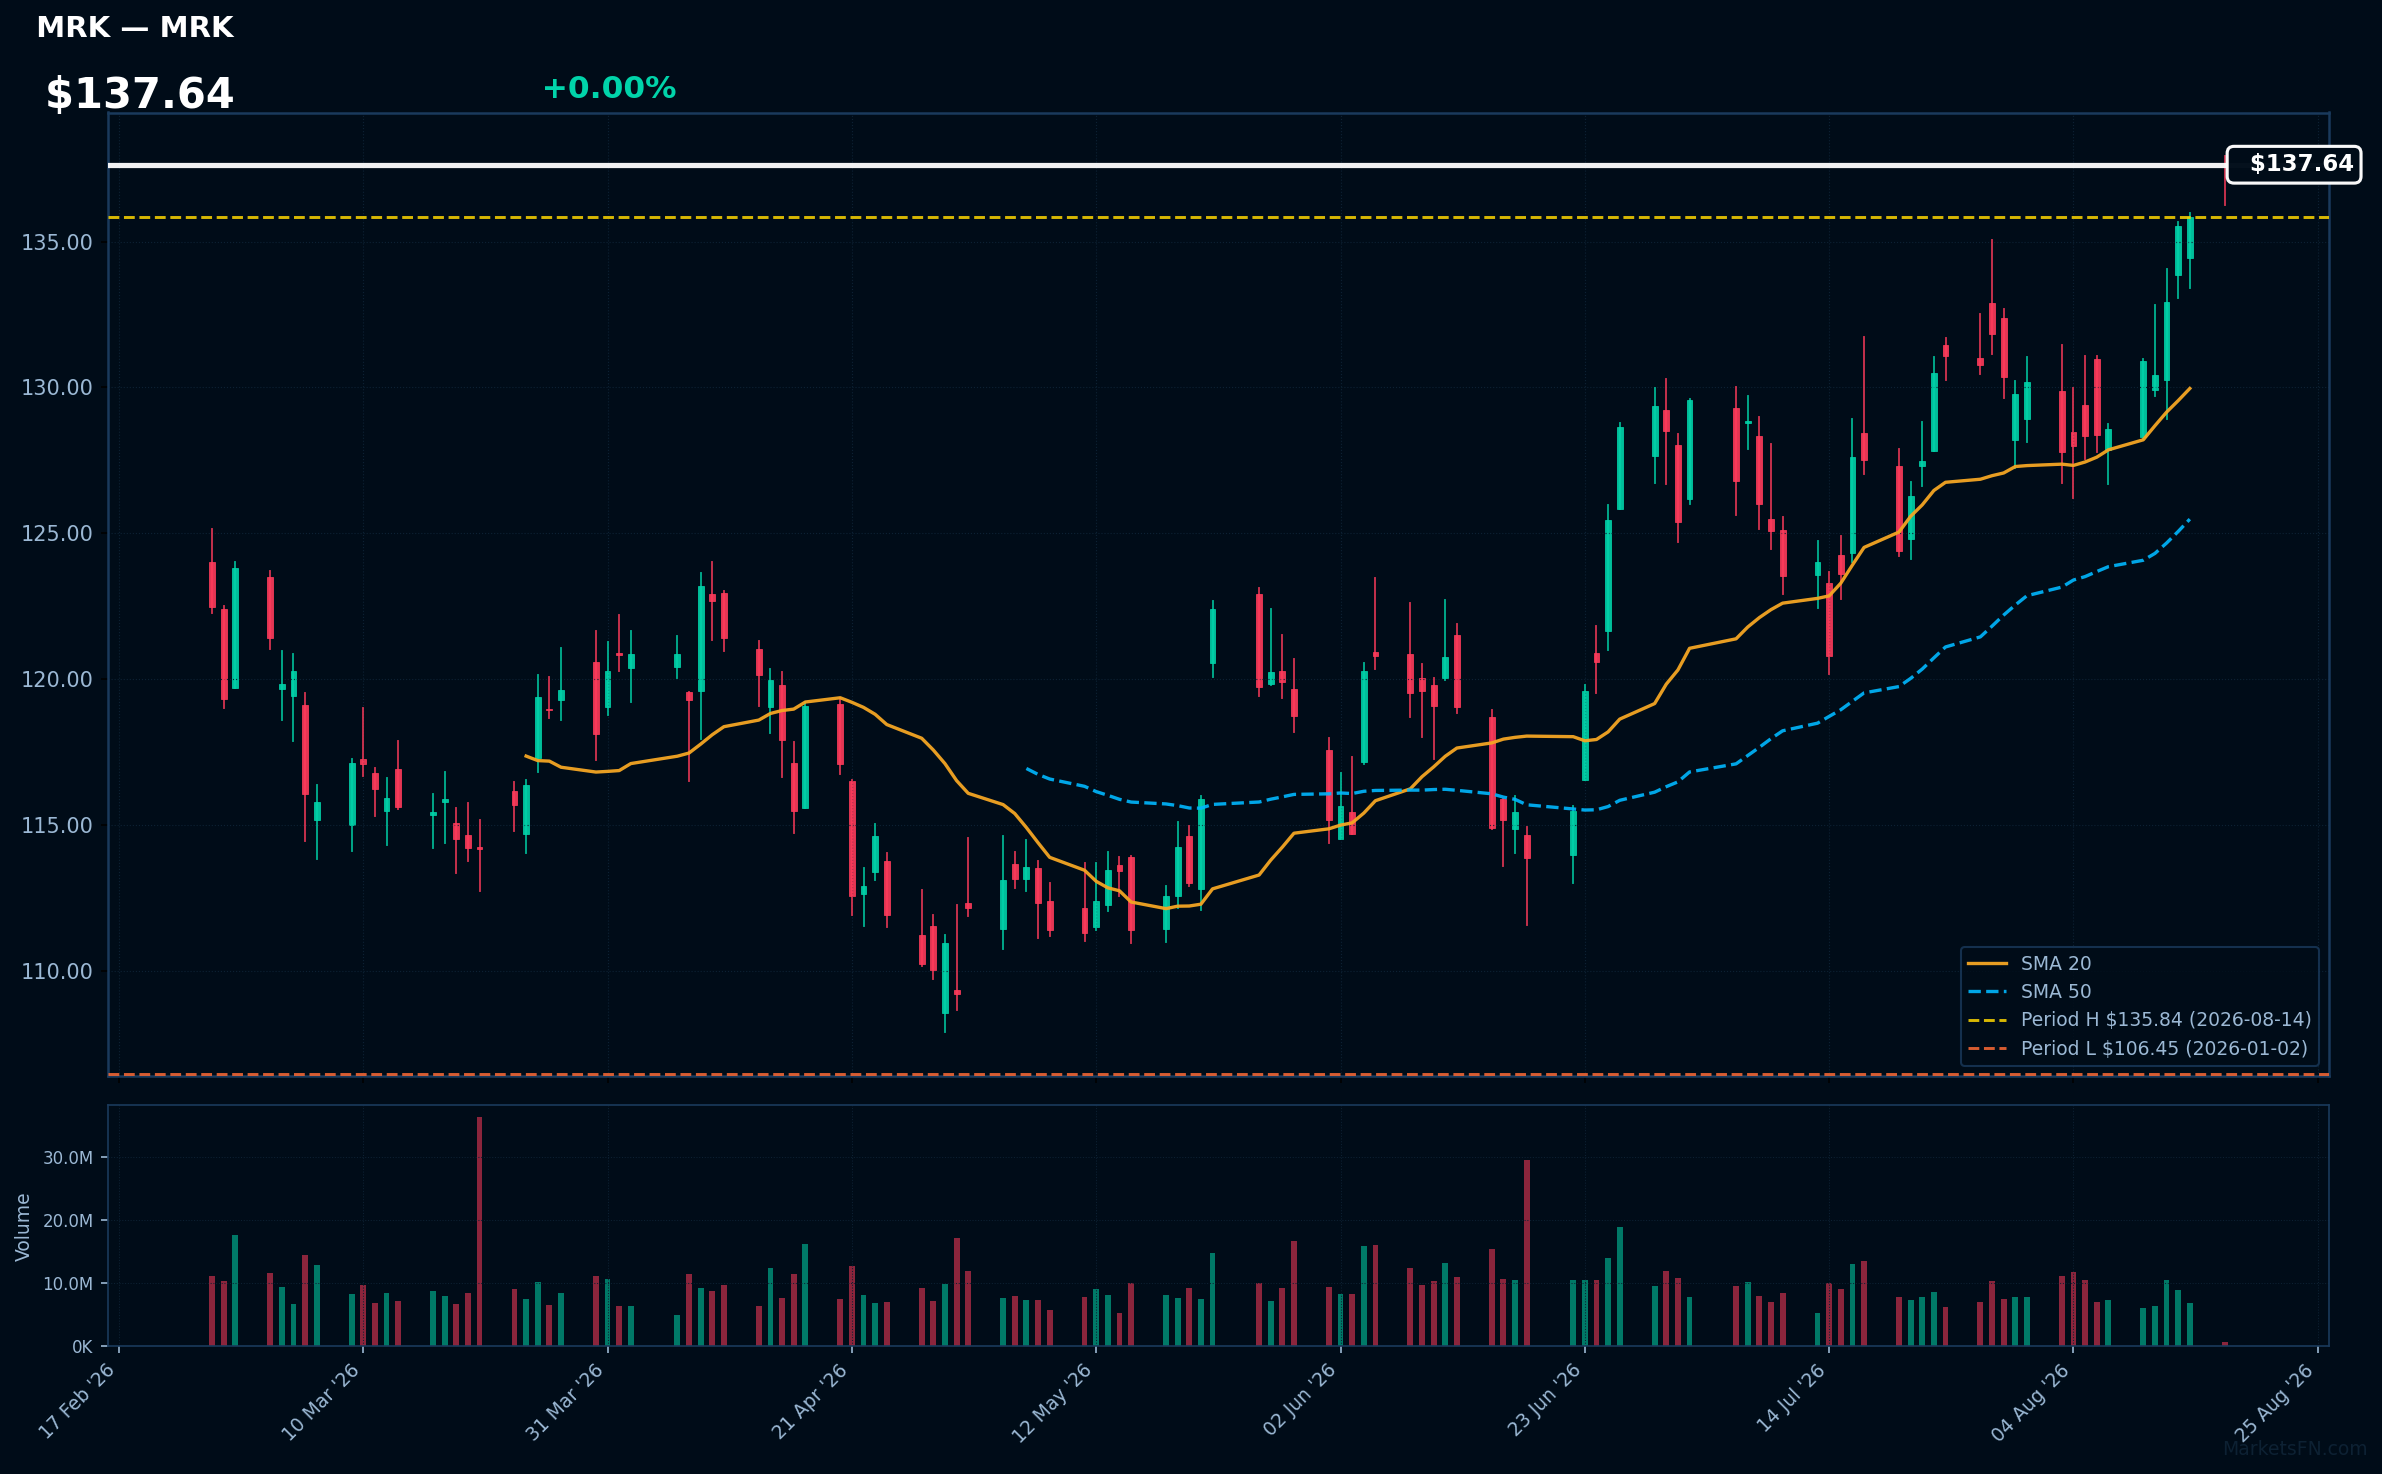Click the 130.00 price axis label
This screenshot has width=2382, height=1474.
tap(57, 388)
